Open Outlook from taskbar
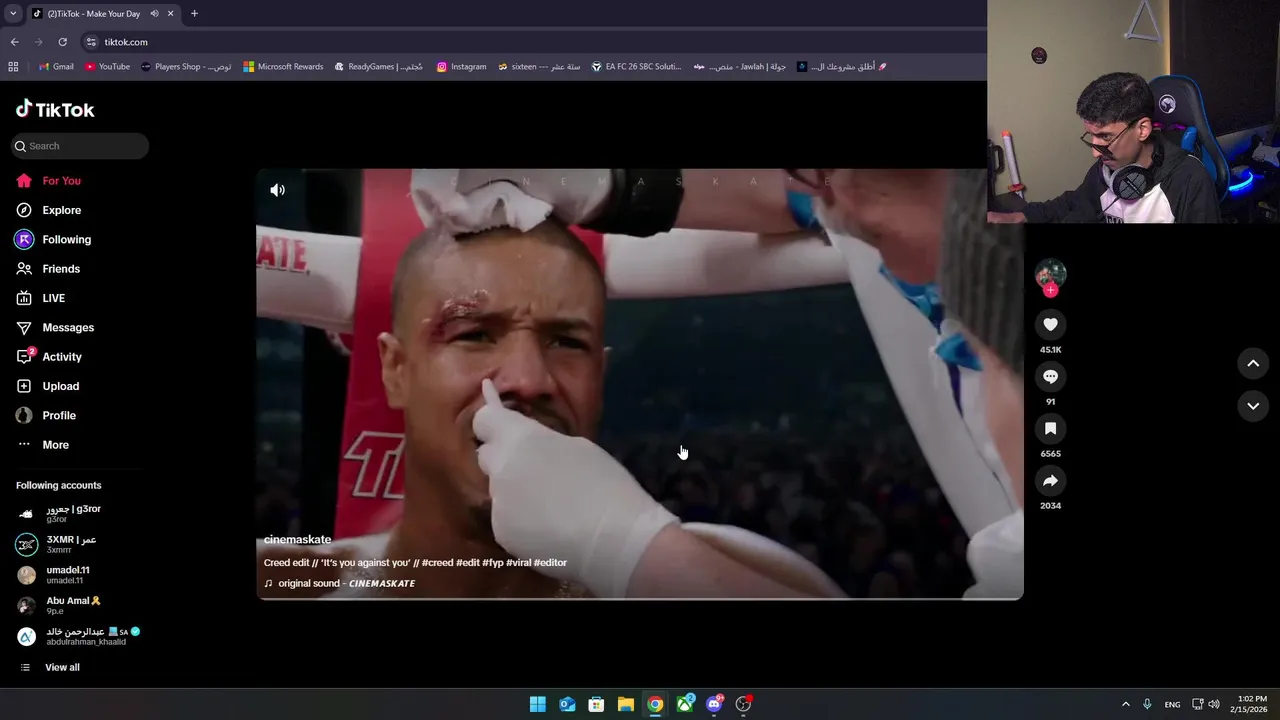 point(567,704)
